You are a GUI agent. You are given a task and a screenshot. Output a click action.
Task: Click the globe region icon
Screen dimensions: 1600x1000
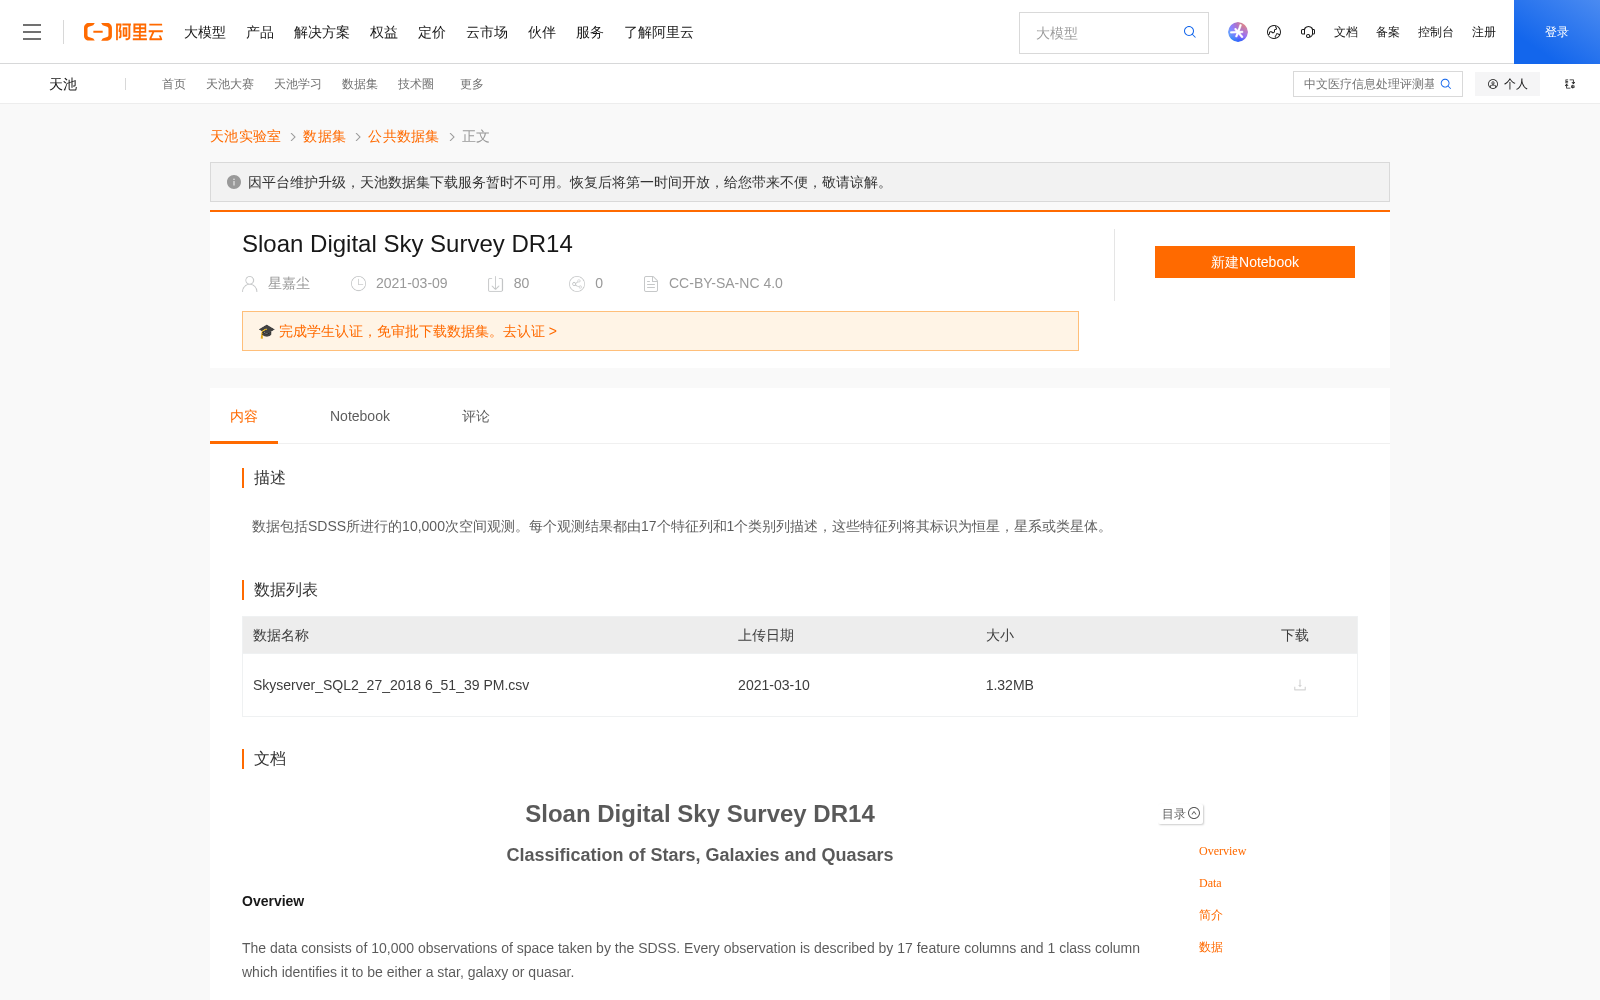tap(1274, 32)
